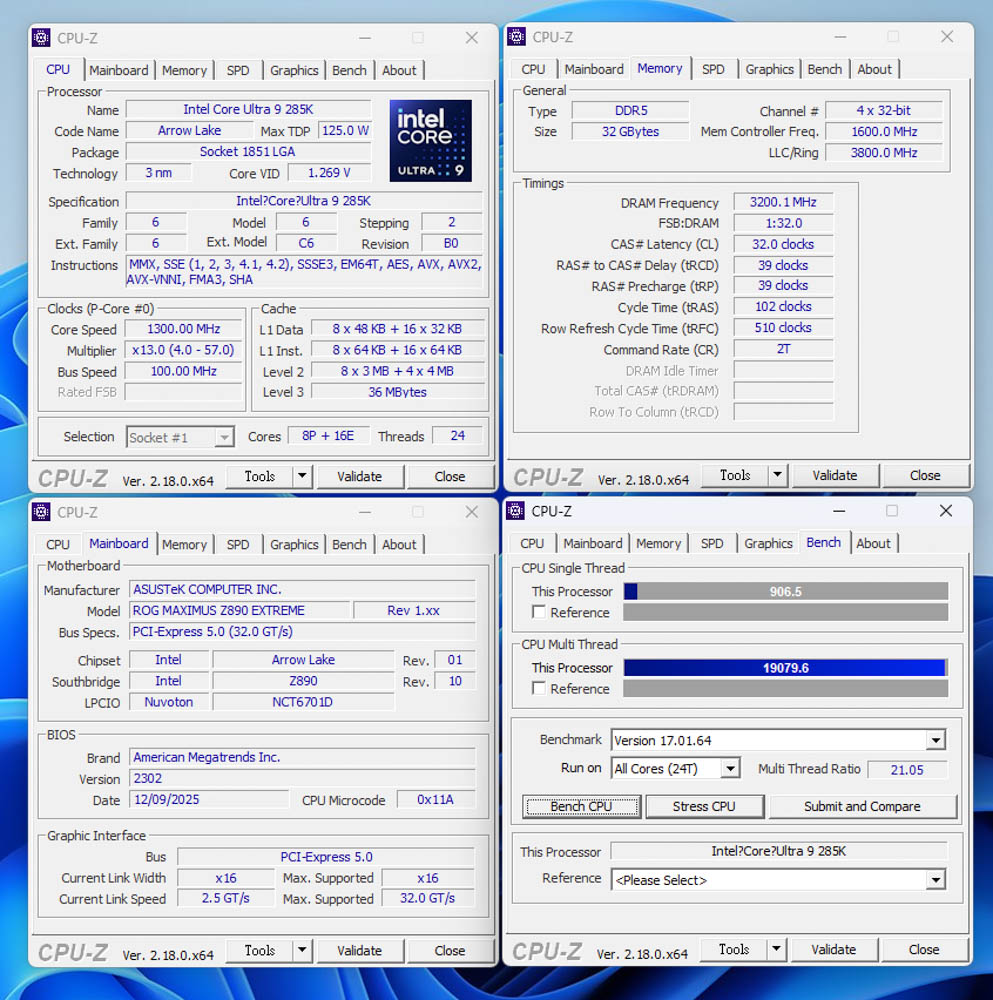Click the CPU Multi Thread score bar
Screen dimensions: 993x1000
[x=785, y=668]
